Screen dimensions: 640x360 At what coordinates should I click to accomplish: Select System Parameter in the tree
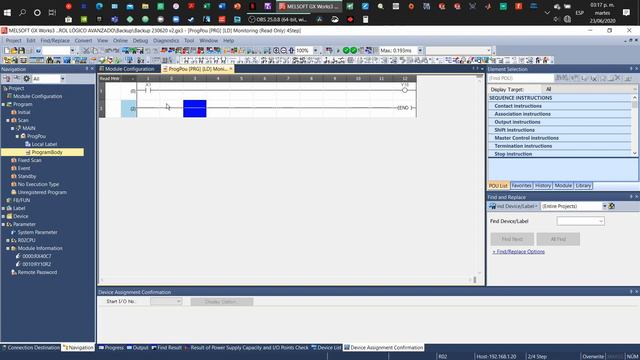coord(37,232)
